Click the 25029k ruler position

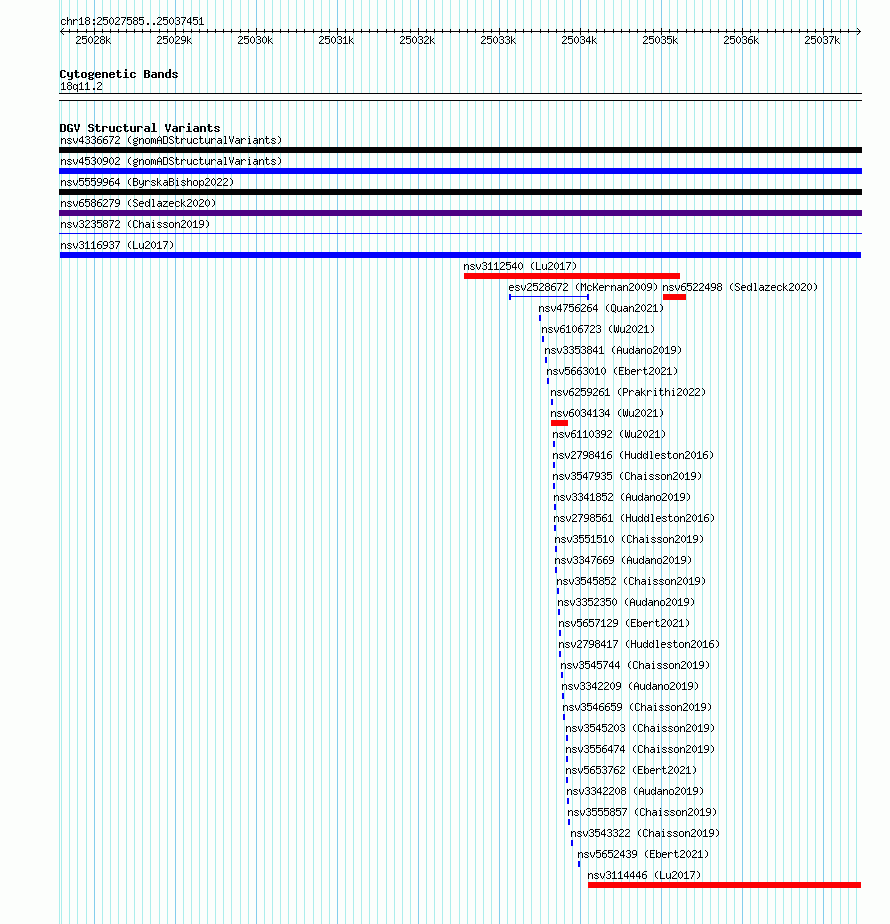tap(174, 41)
